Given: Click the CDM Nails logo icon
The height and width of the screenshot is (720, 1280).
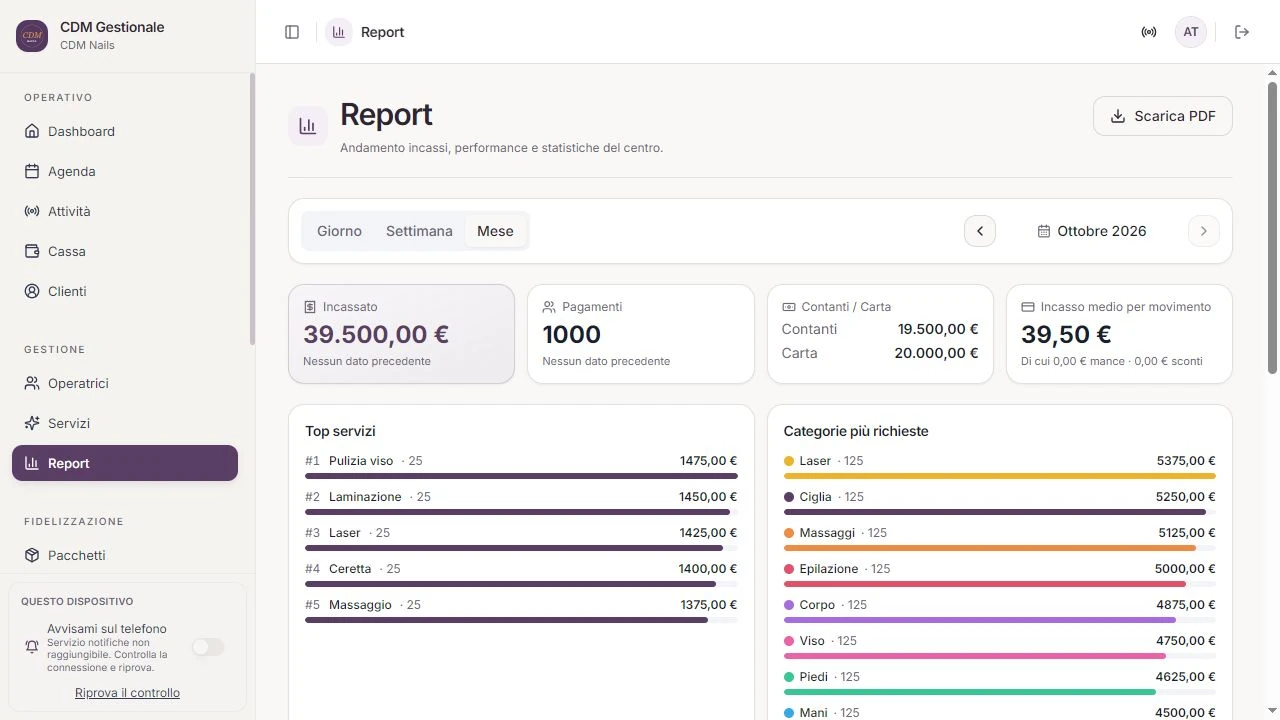Looking at the screenshot, I should point(32,36).
